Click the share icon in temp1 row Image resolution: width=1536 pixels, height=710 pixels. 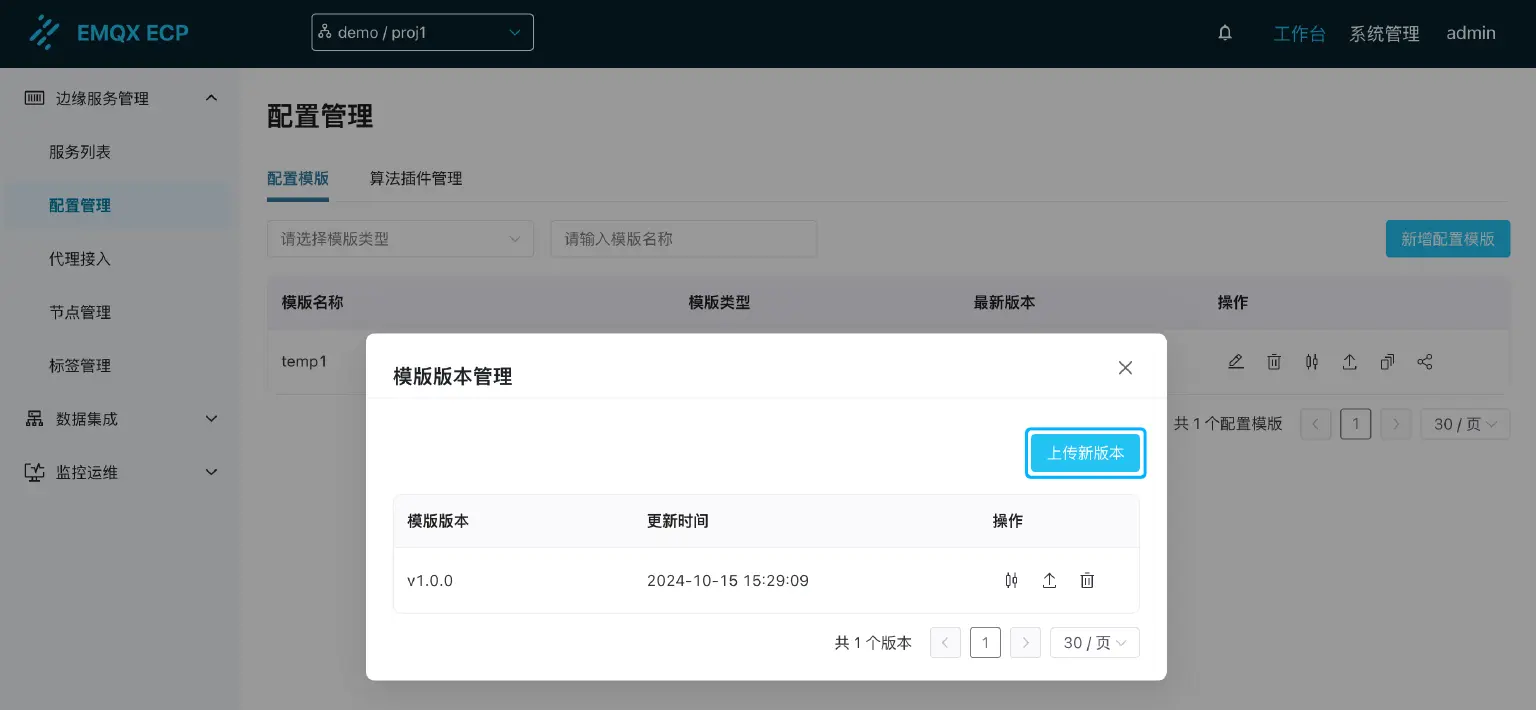(1425, 362)
